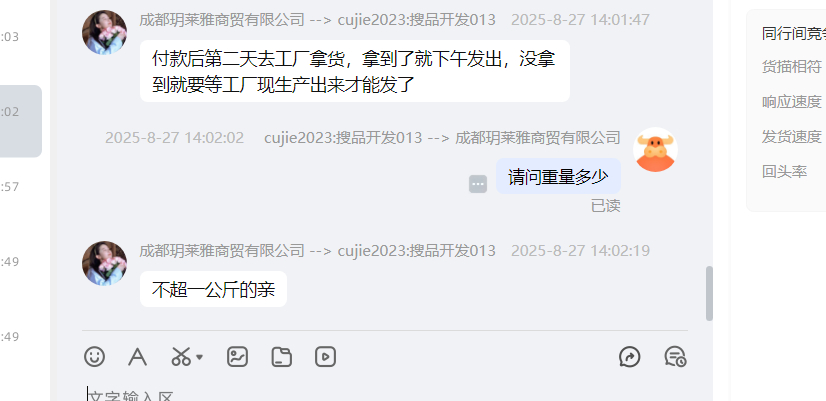826x401 pixels.
Task: Select the highlighted conversation in left list
Action: tap(21, 121)
